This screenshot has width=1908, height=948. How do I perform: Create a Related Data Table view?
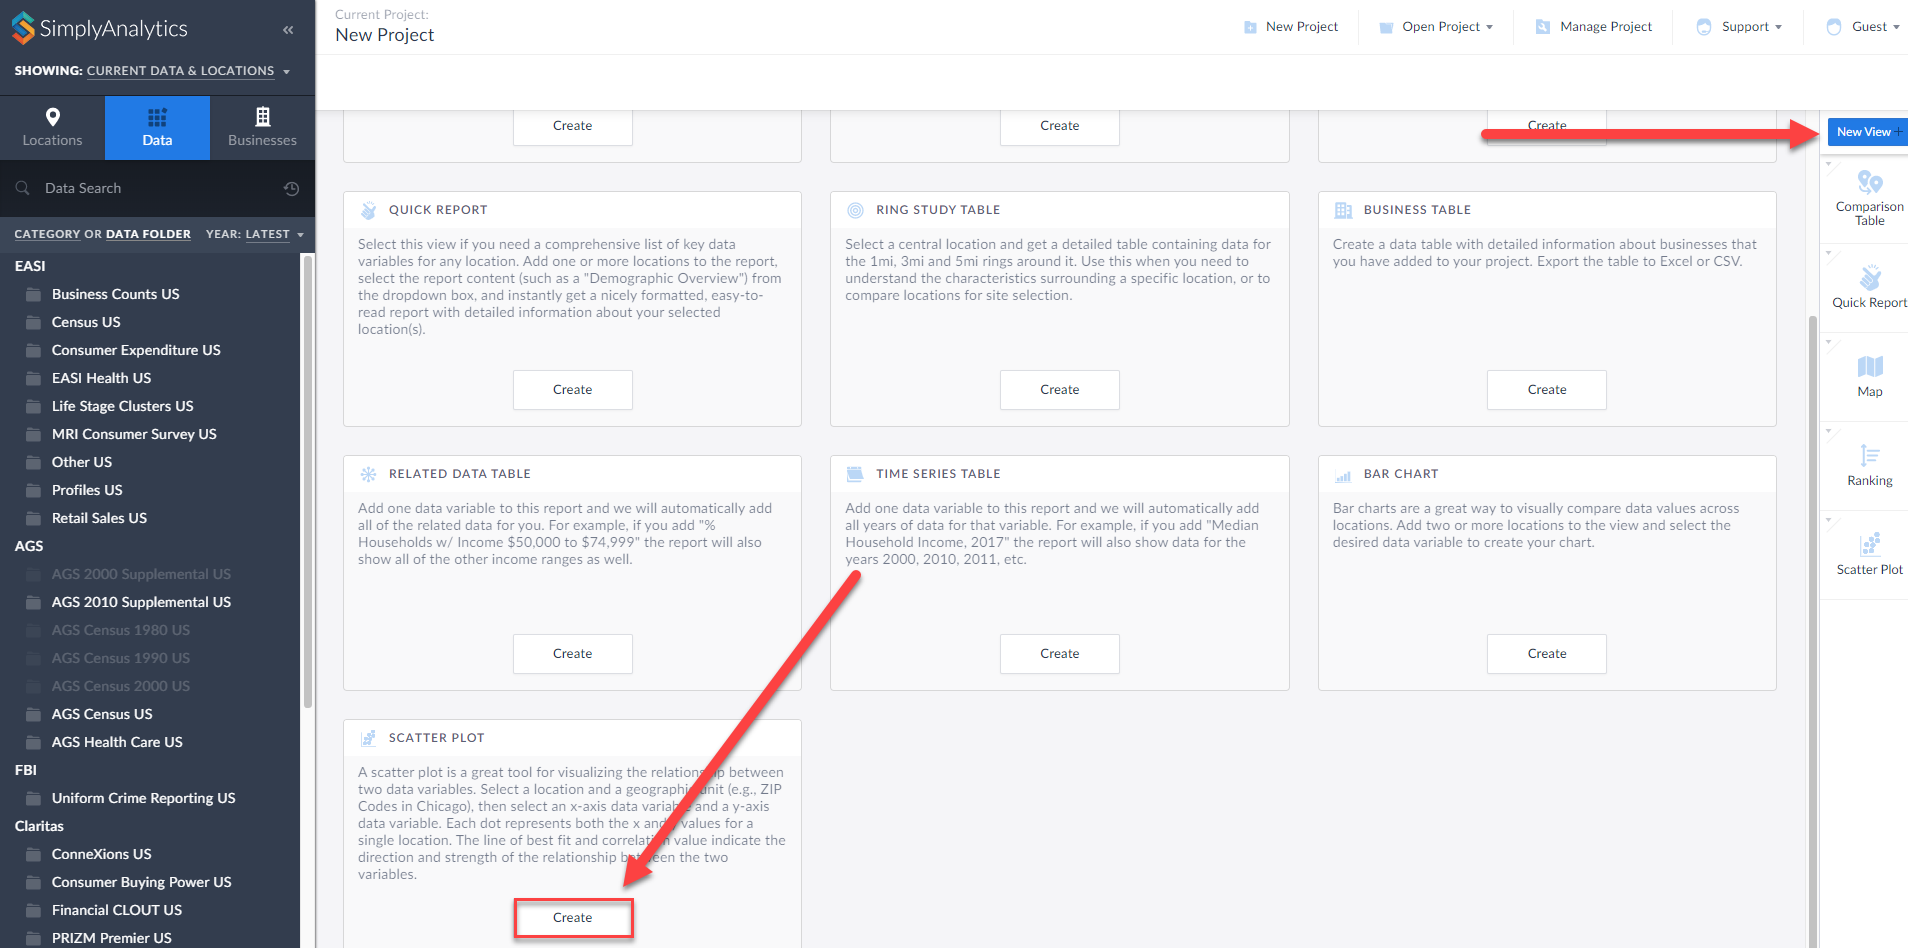(572, 654)
